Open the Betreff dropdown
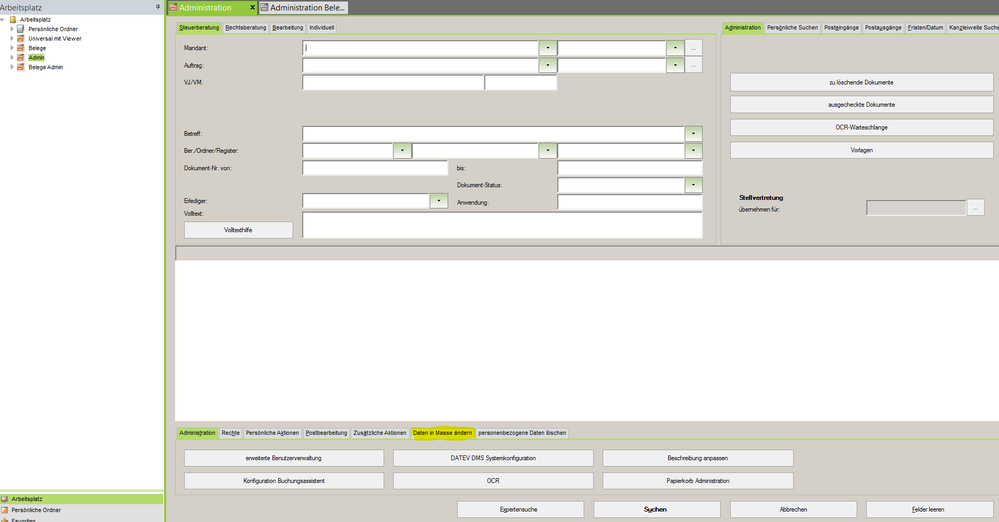 coord(693,134)
